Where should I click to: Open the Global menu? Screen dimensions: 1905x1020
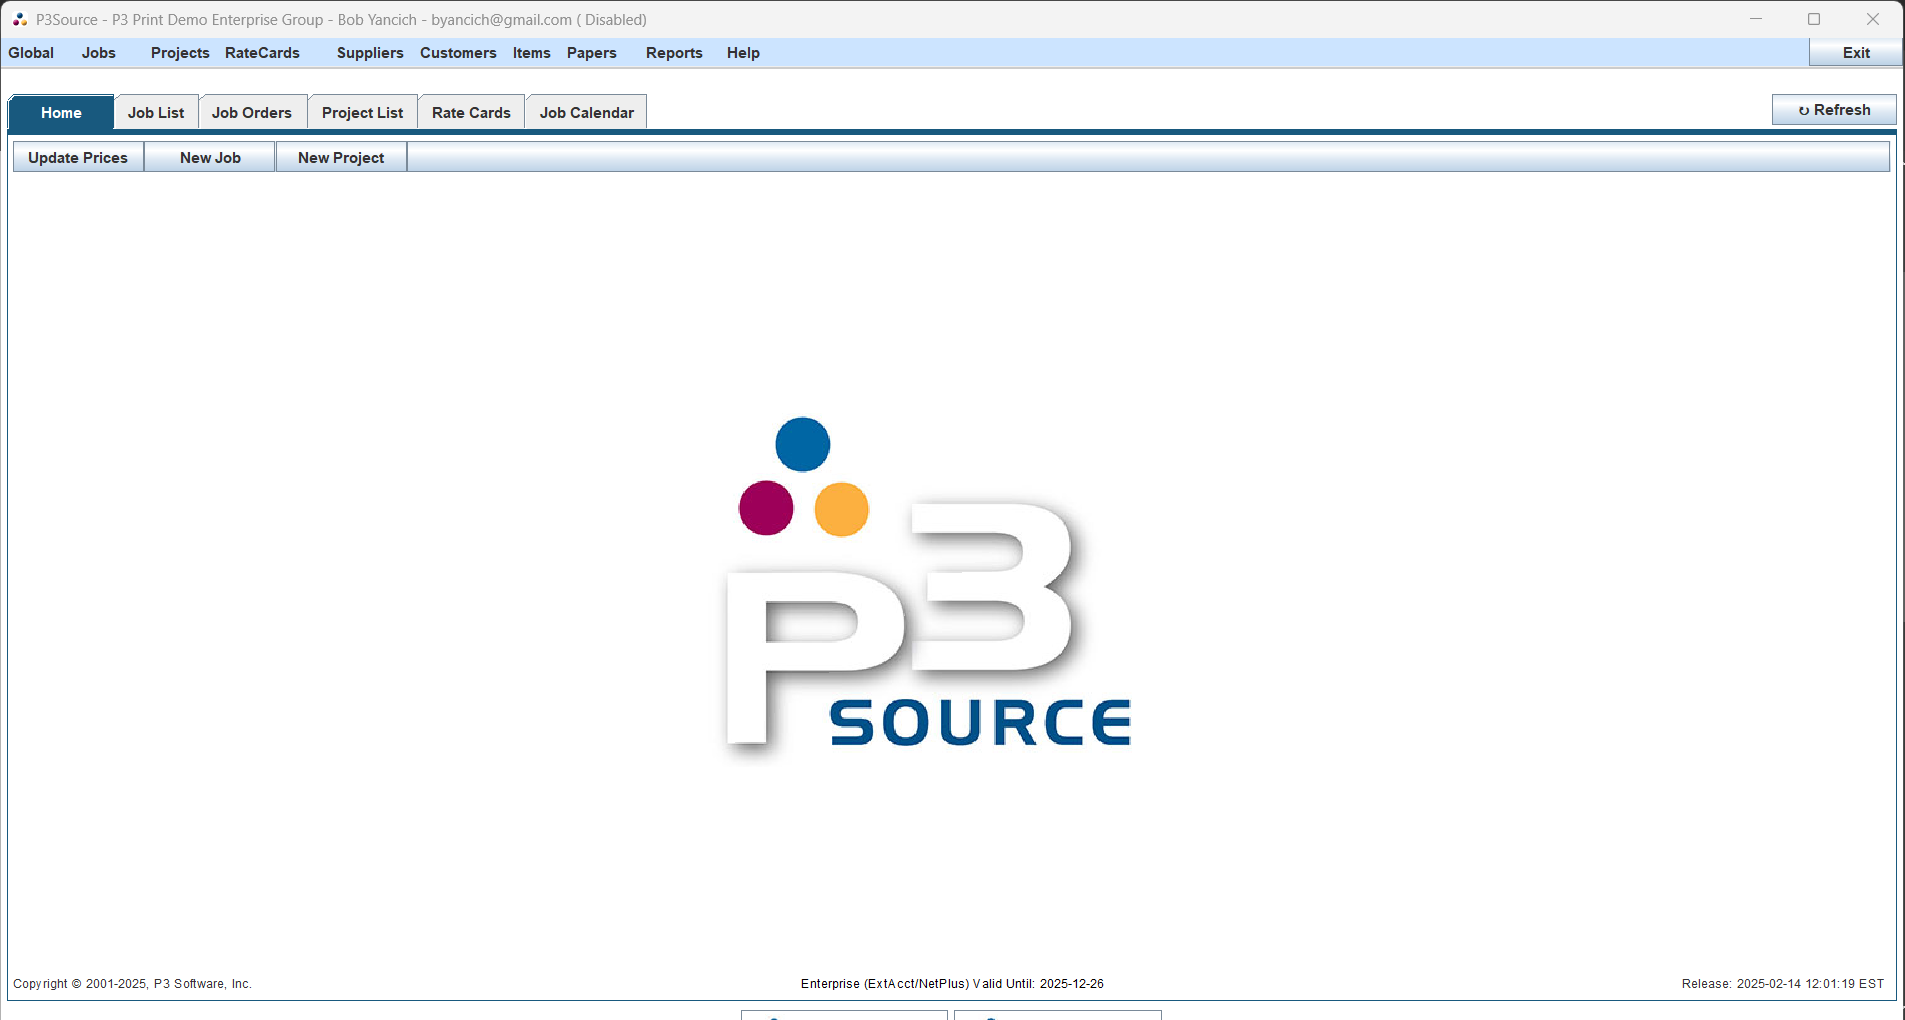[31, 53]
